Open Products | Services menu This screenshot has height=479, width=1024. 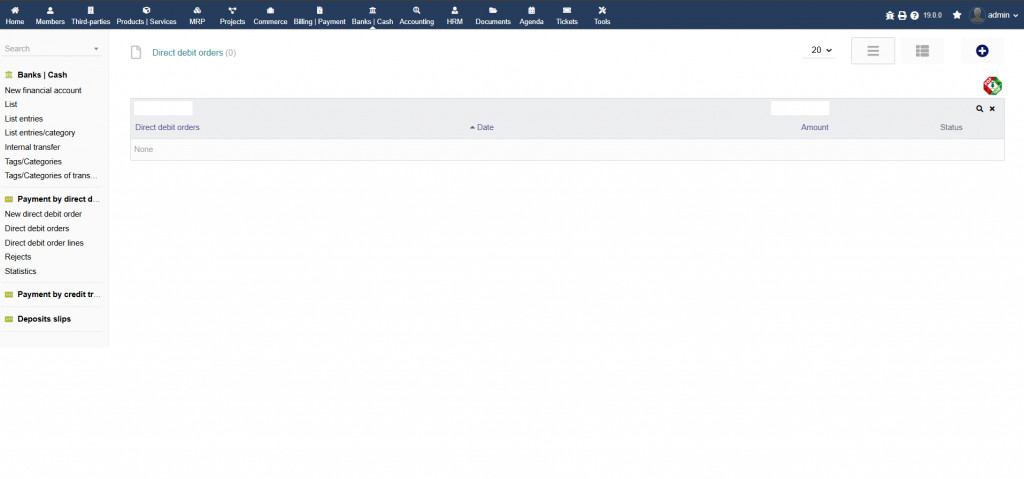pyautogui.click(x=146, y=16)
